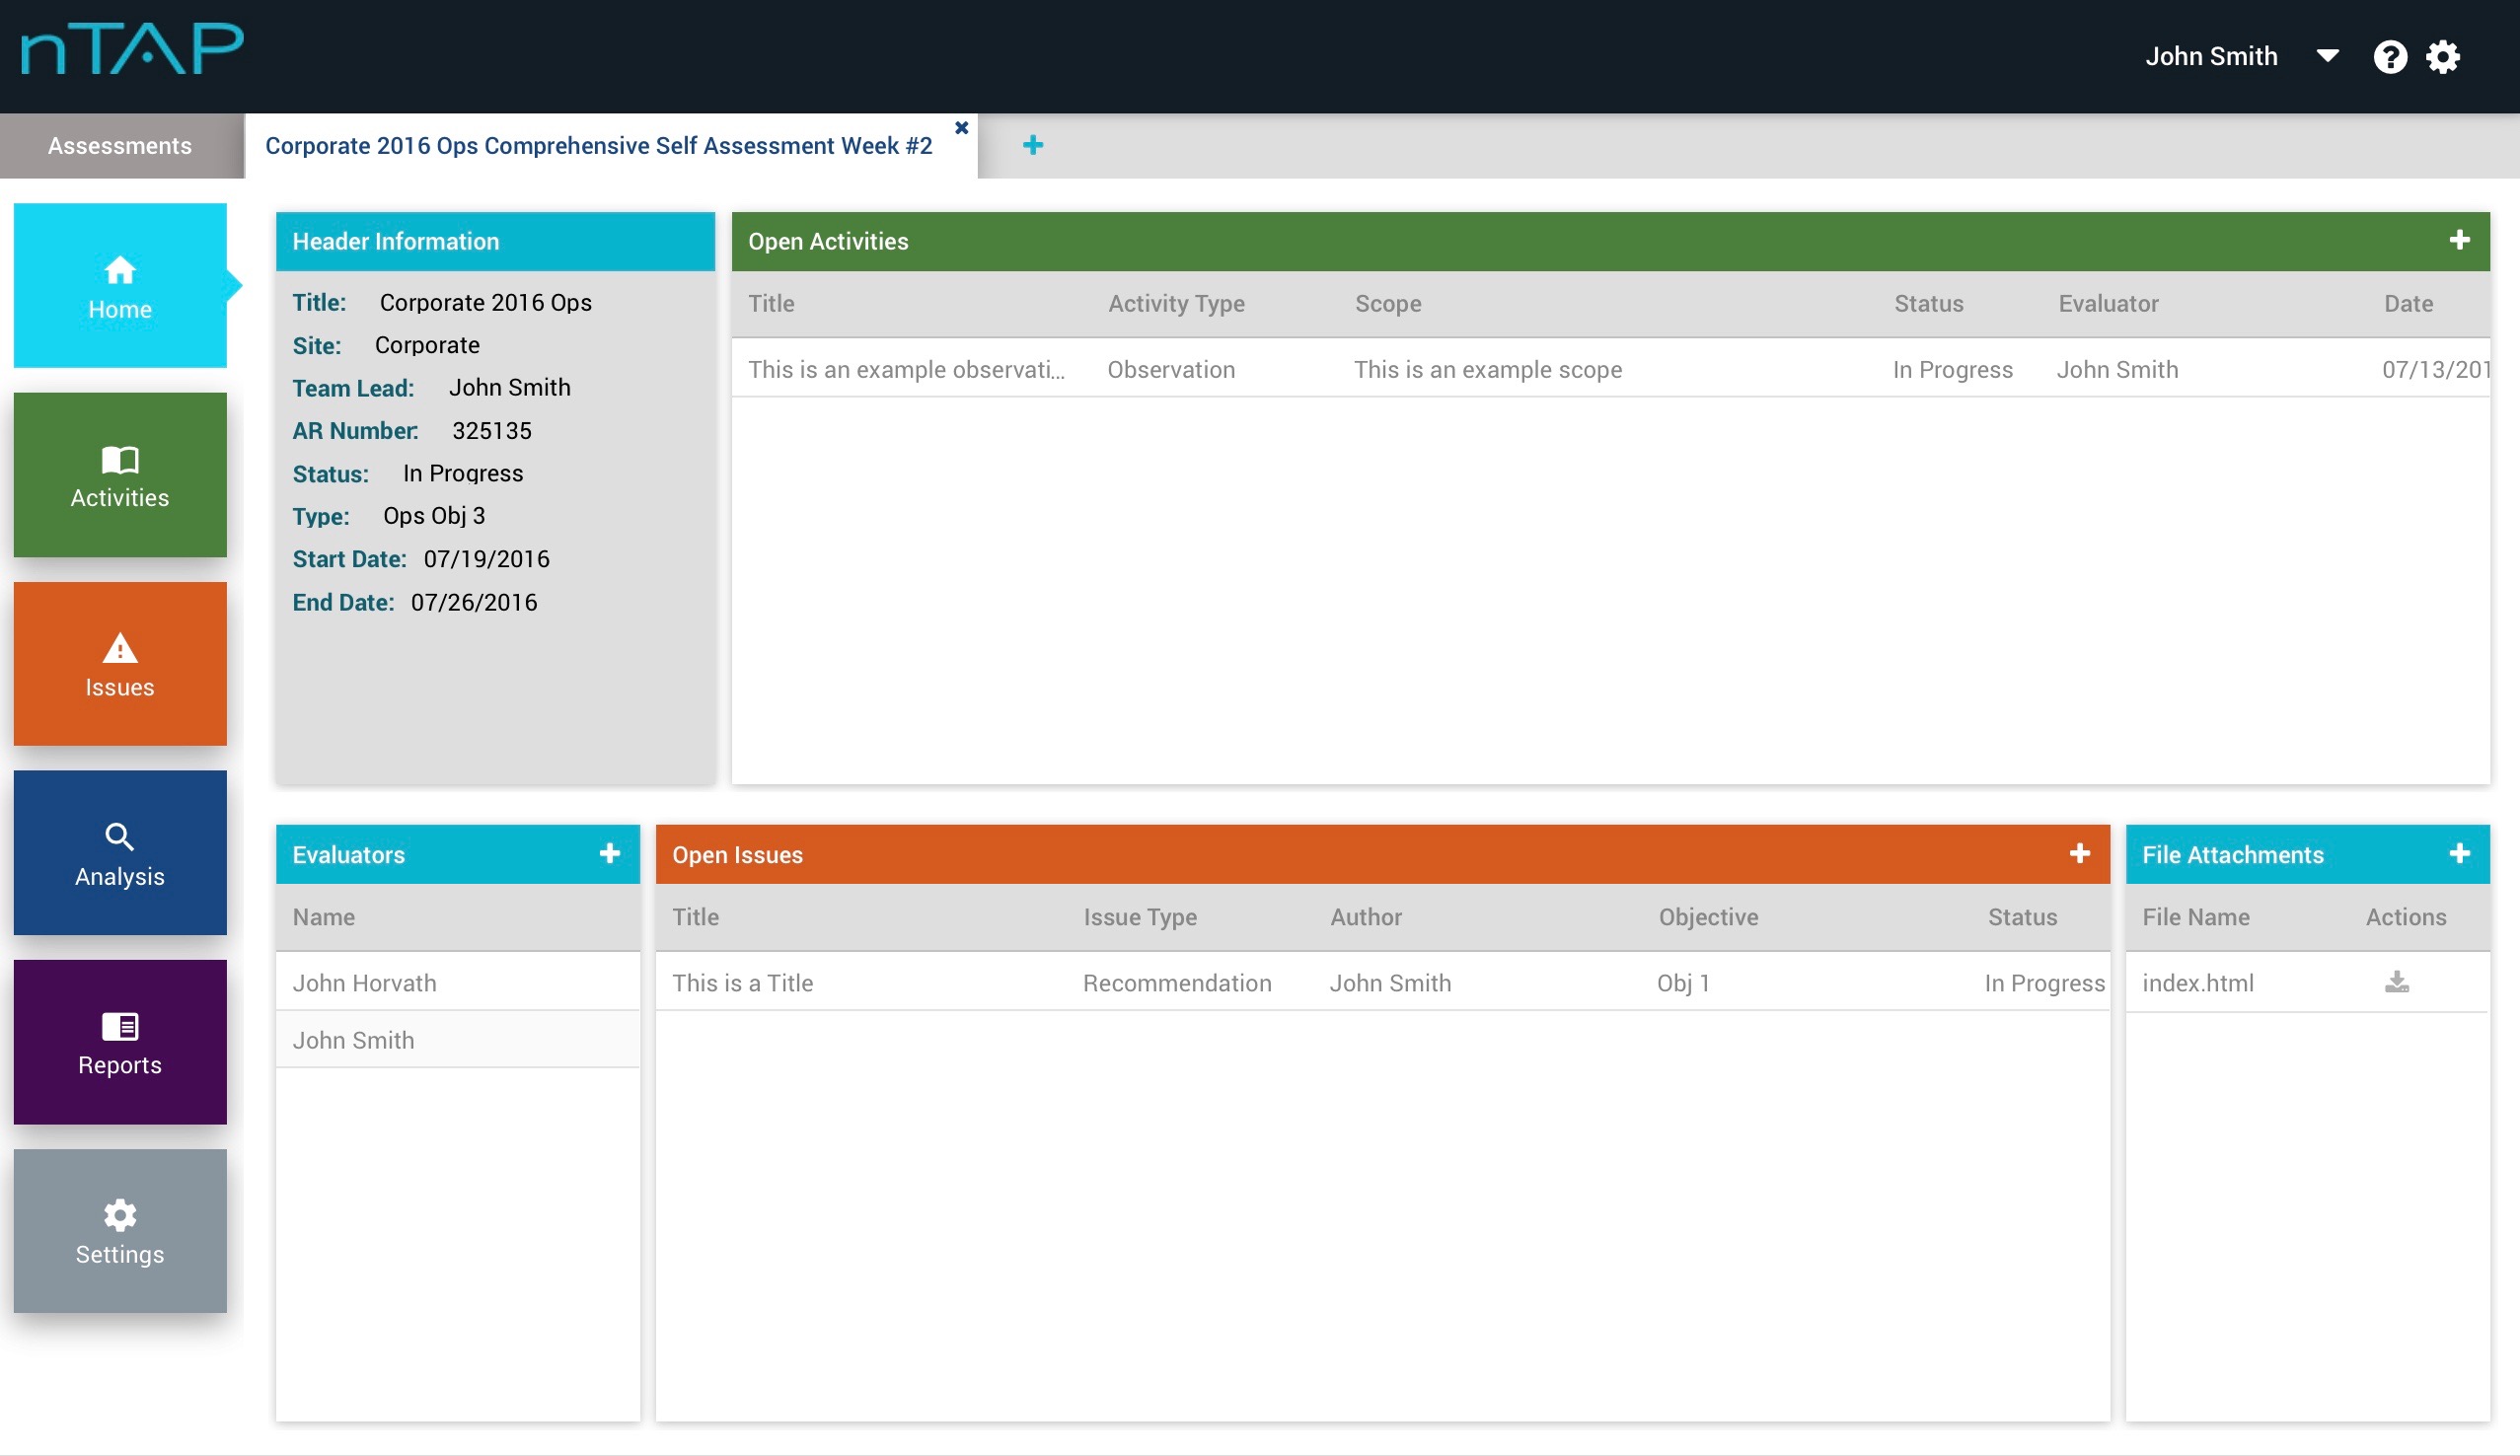The height and width of the screenshot is (1456, 2520).
Task: Click the help question mark icon
Action: tap(2390, 57)
